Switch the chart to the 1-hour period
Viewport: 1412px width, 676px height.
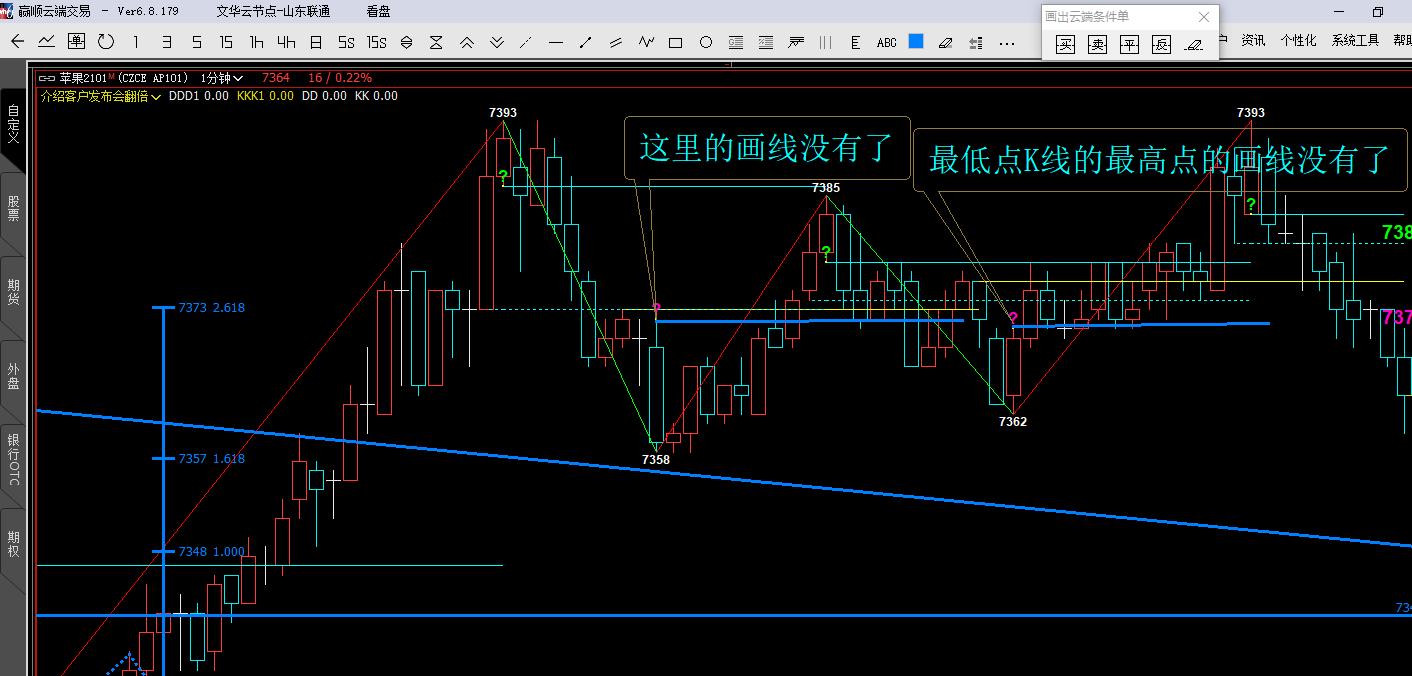pyautogui.click(x=256, y=42)
